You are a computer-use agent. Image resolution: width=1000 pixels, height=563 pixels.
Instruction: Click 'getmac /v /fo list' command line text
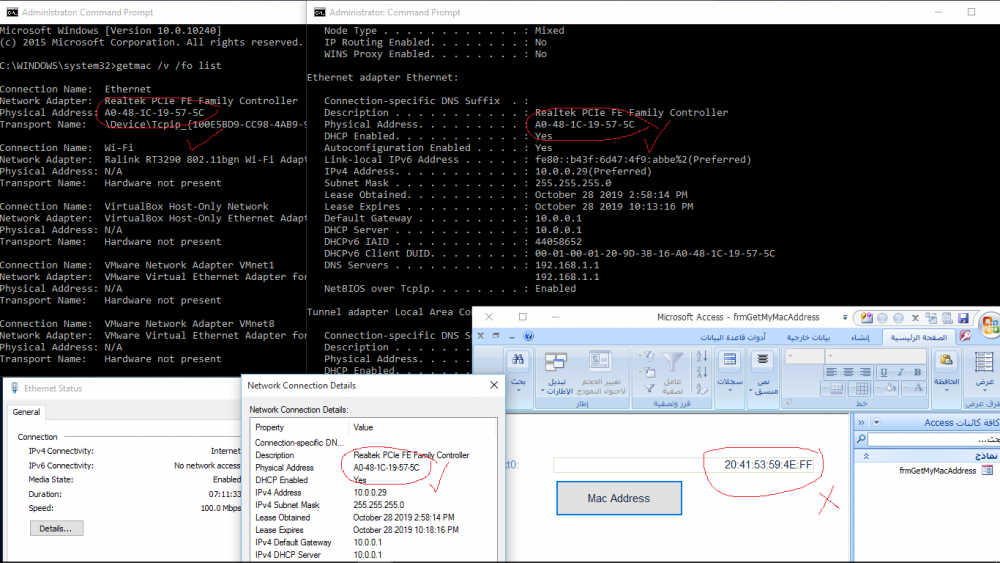169,66
